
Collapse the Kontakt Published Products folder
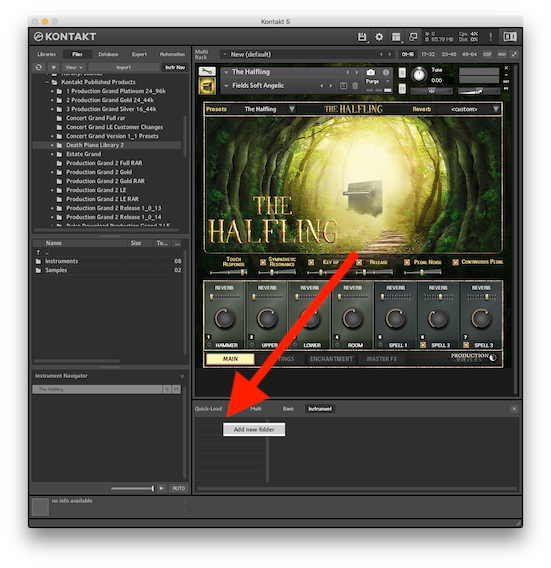point(47,82)
